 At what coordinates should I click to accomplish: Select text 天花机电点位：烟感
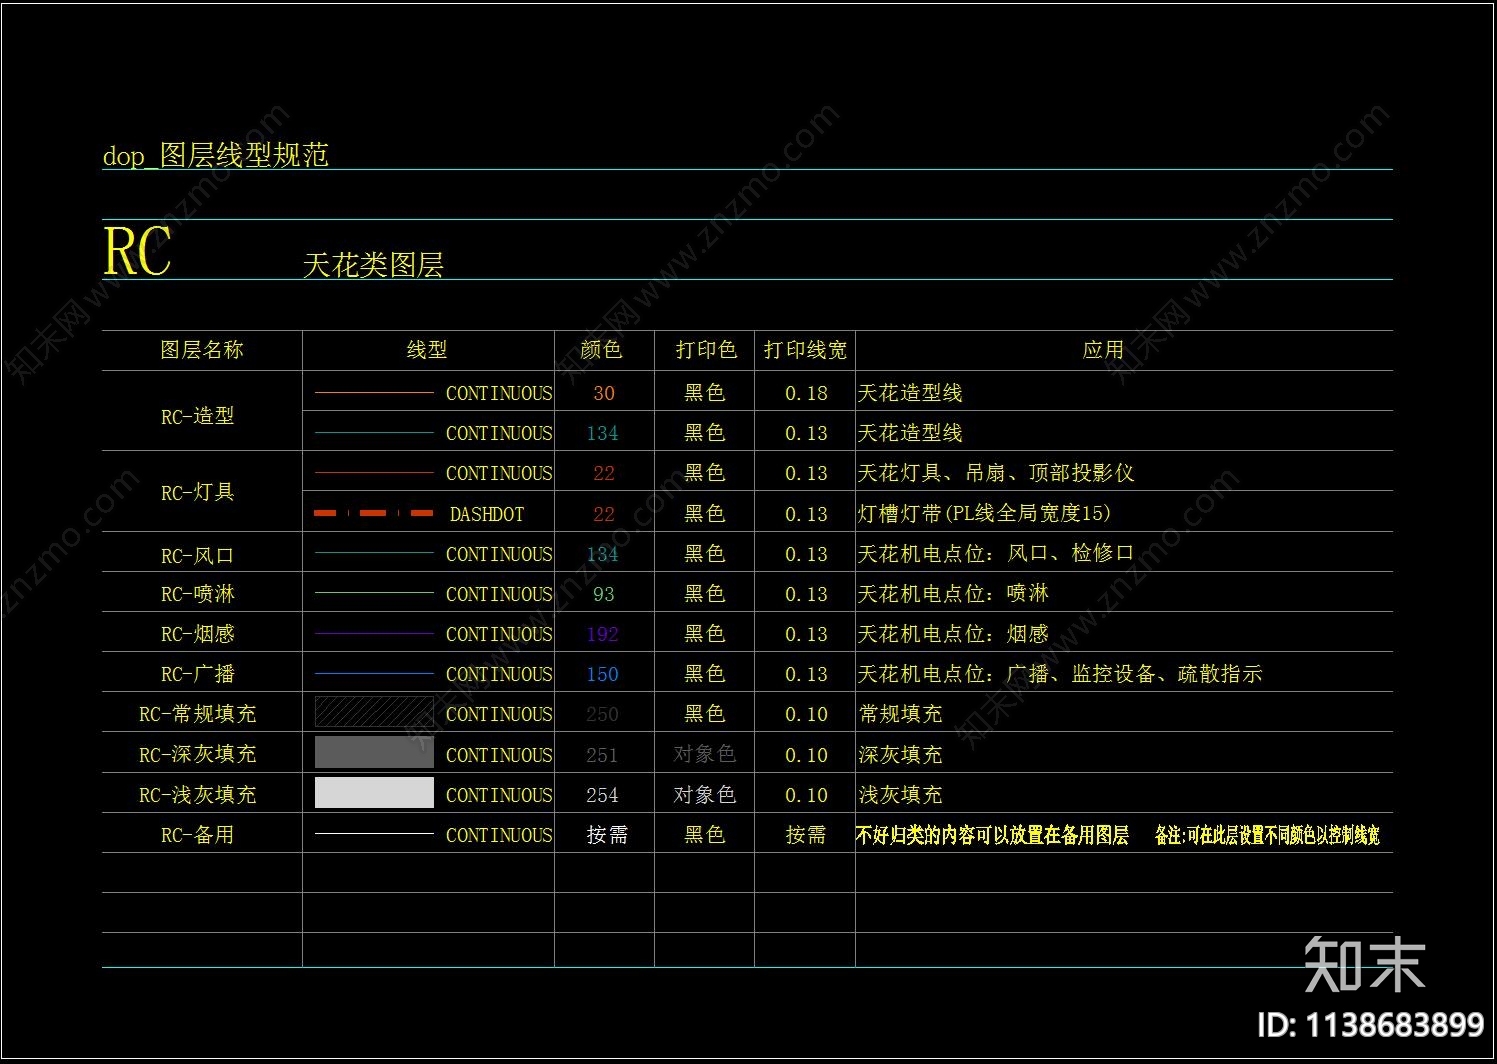pos(953,633)
